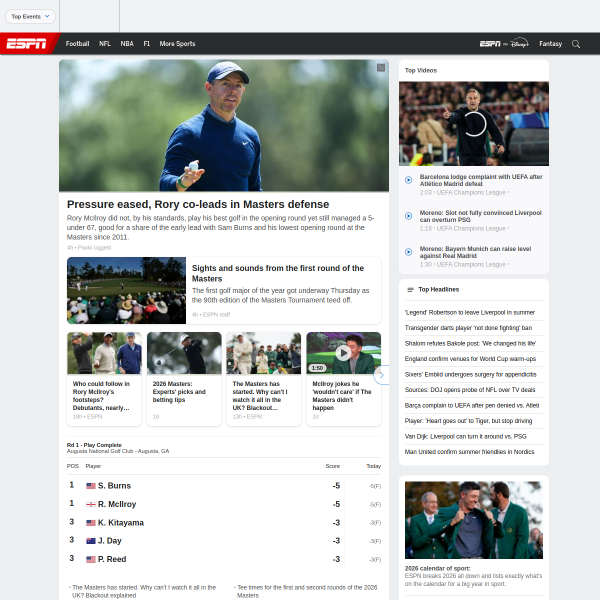600x600 pixels.
Task: Open headline Pressure eased, Rory co-leads in Masters defense
Action: 198,204
